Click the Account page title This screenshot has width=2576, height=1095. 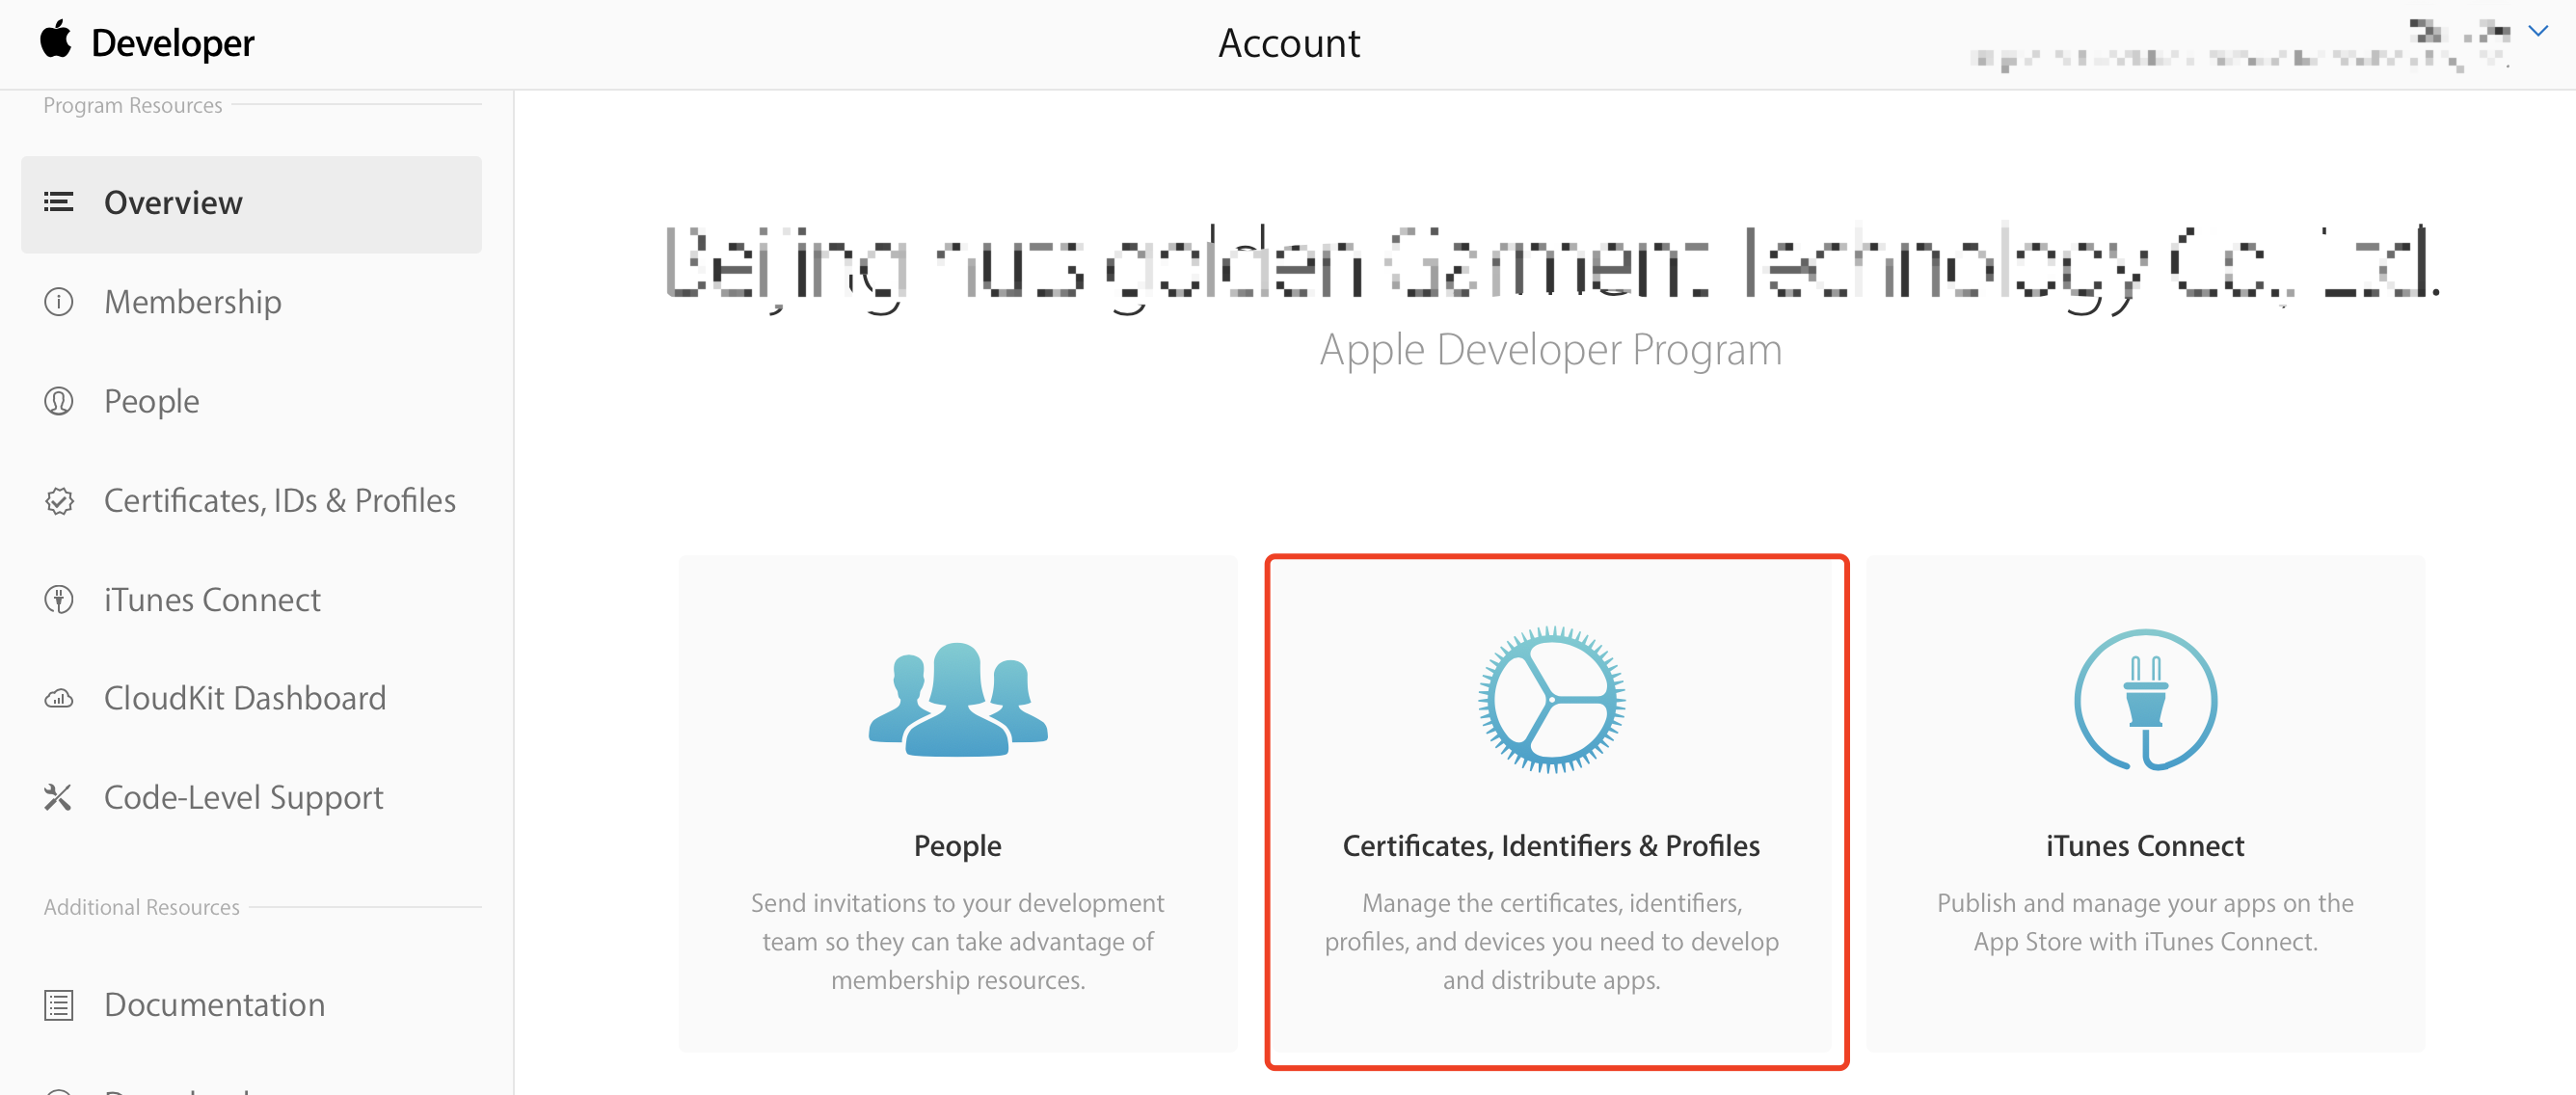point(1288,43)
